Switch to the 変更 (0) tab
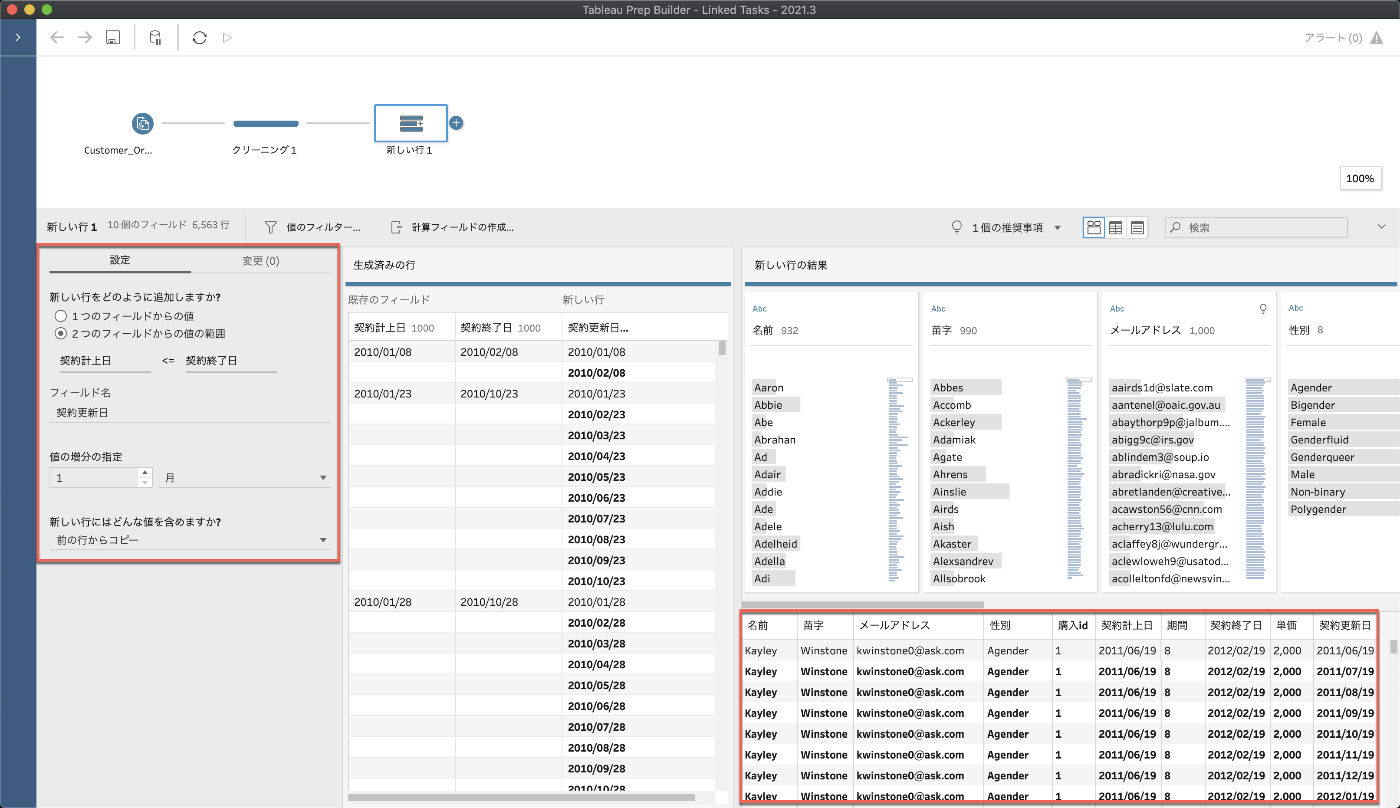 (x=261, y=260)
